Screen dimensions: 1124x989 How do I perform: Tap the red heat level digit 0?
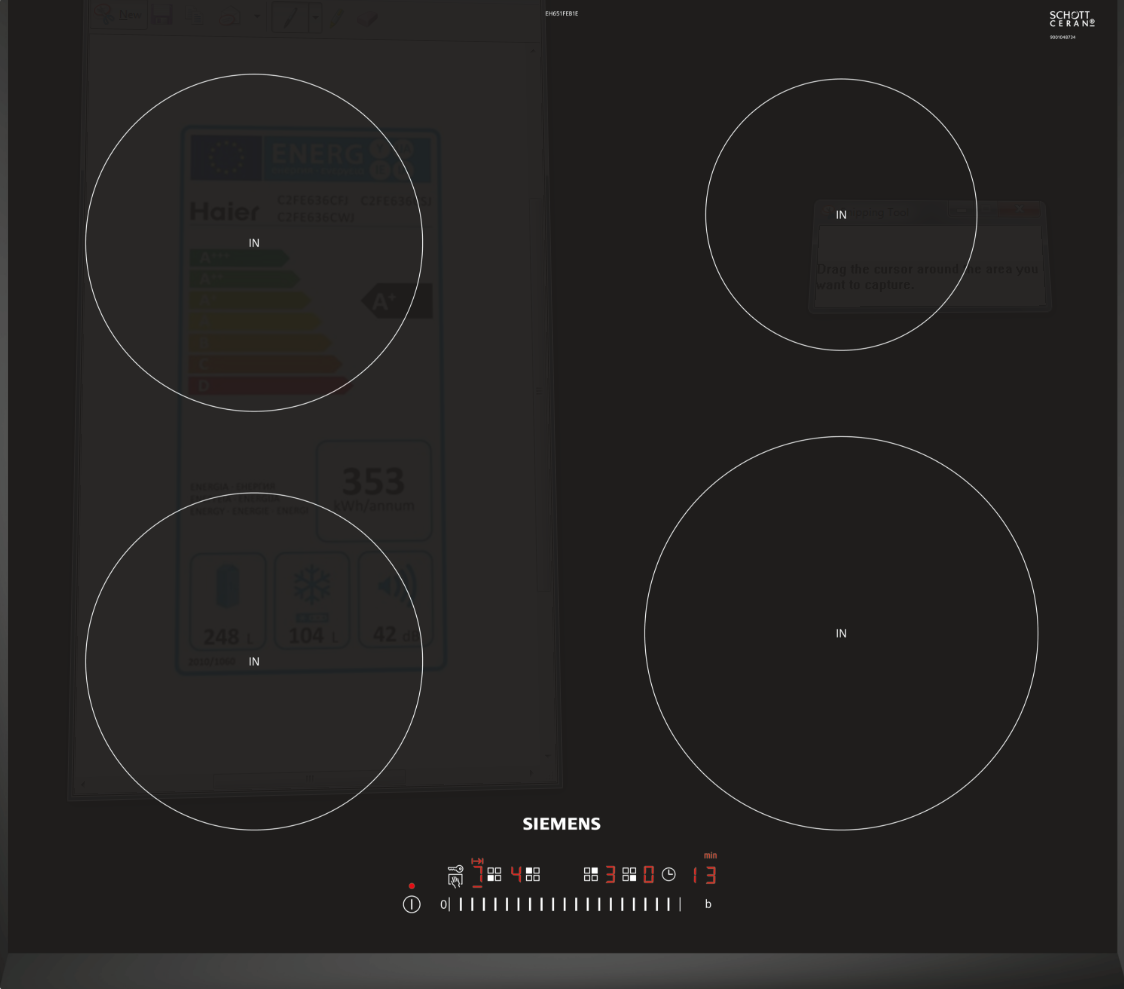[649, 874]
